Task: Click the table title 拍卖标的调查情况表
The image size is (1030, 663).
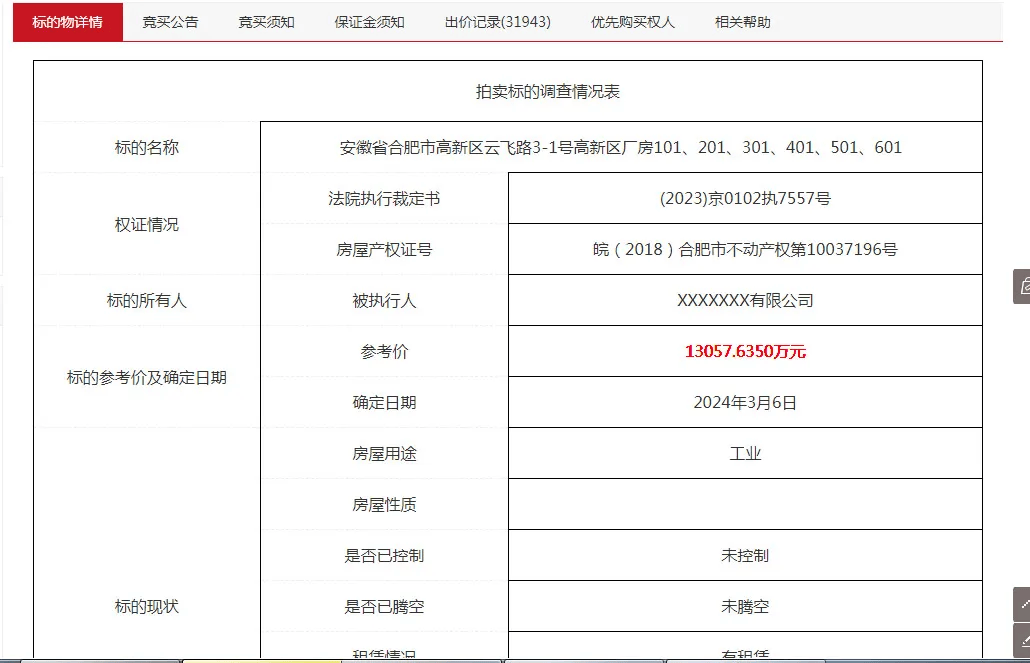Action: pyautogui.click(x=547, y=91)
